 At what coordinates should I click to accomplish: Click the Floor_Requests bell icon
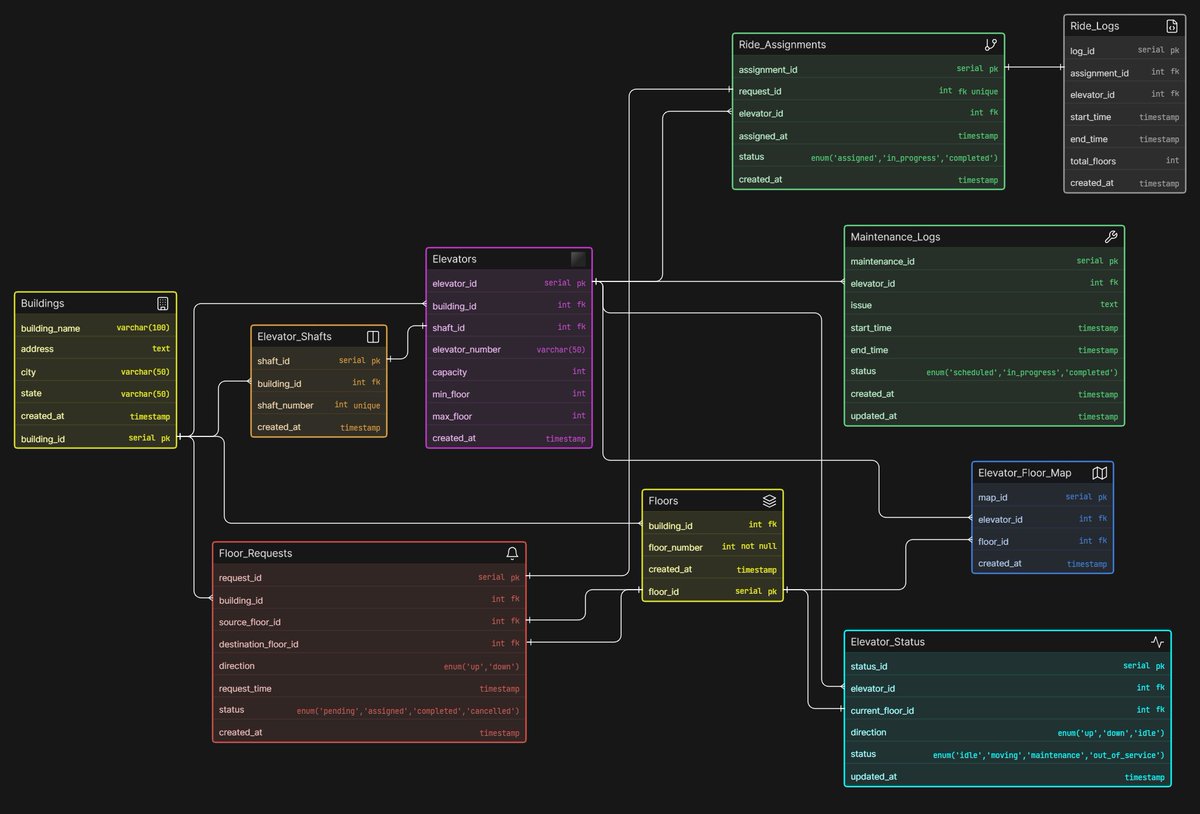(512, 553)
